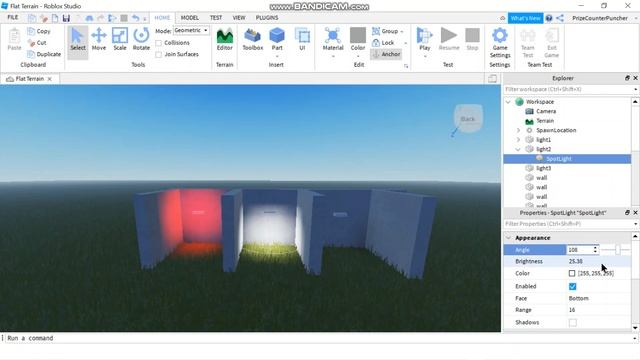Image resolution: width=640 pixels, height=360 pixels.
Task: Click the Copy button
Action: pos(39,31)
